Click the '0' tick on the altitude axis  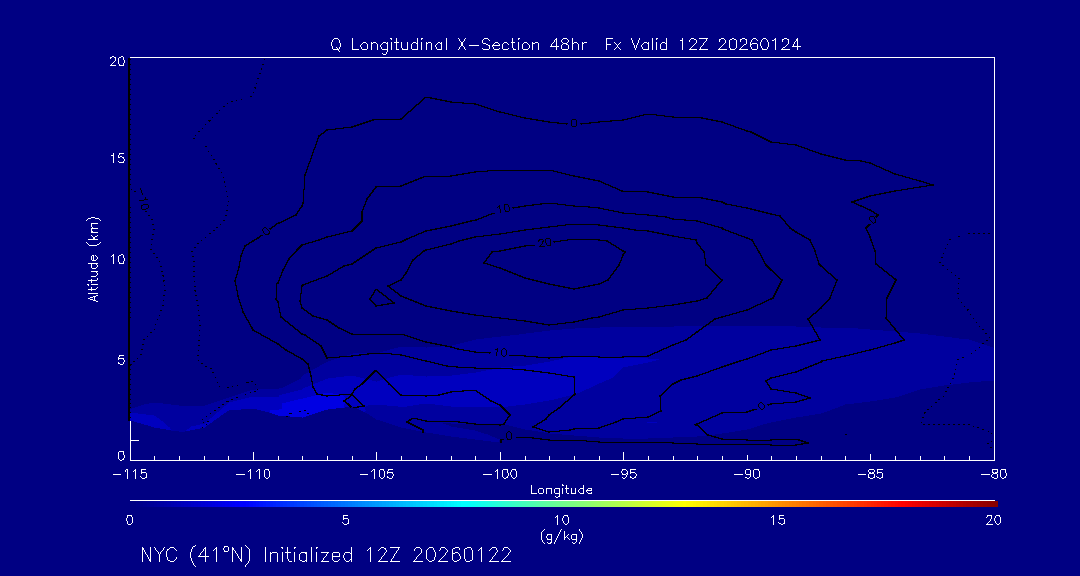121,455
